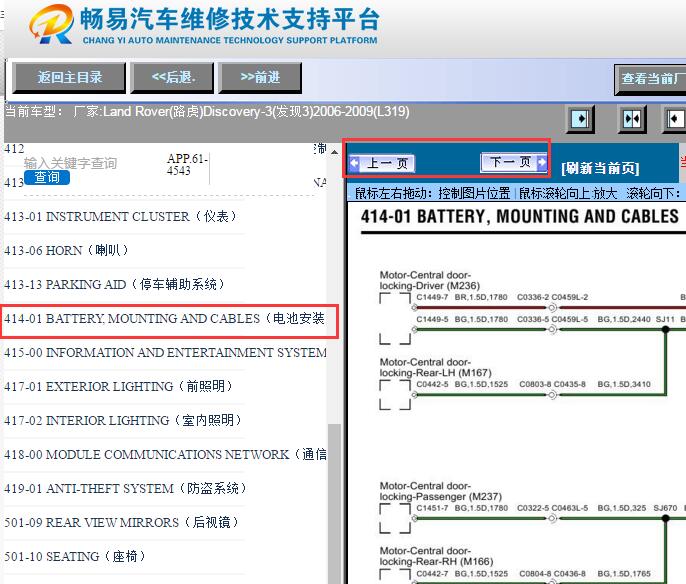
Task: Click the M167 rear-LH motor component box
Action: pos(395,395)
